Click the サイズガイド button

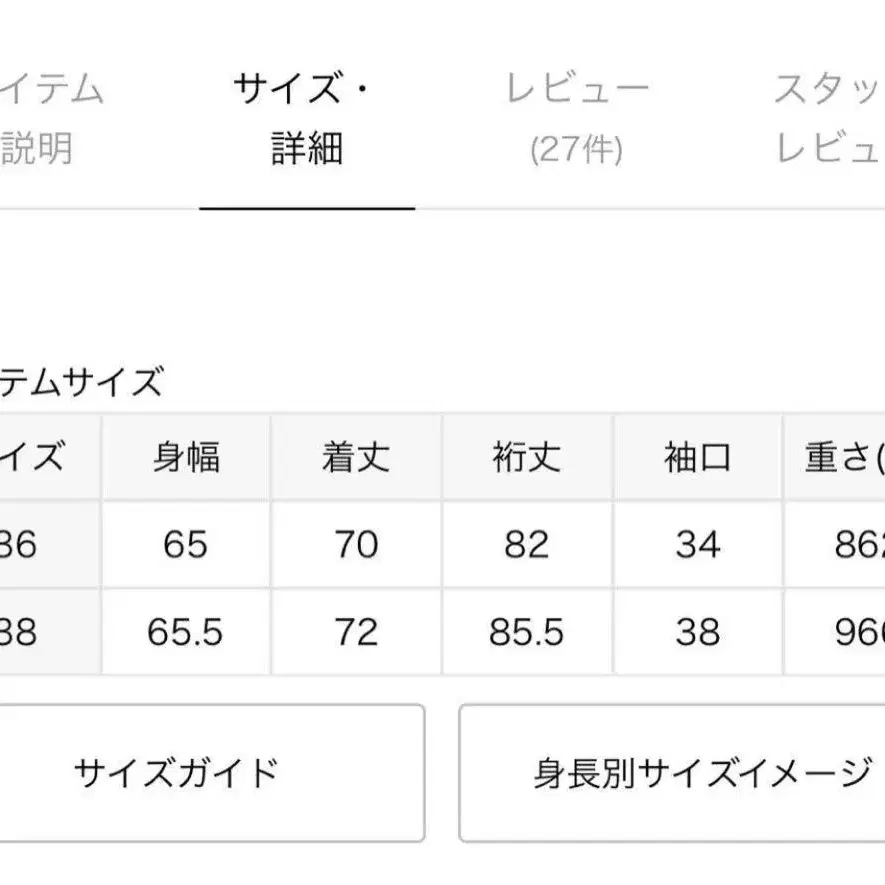click(x=176, y=773)
